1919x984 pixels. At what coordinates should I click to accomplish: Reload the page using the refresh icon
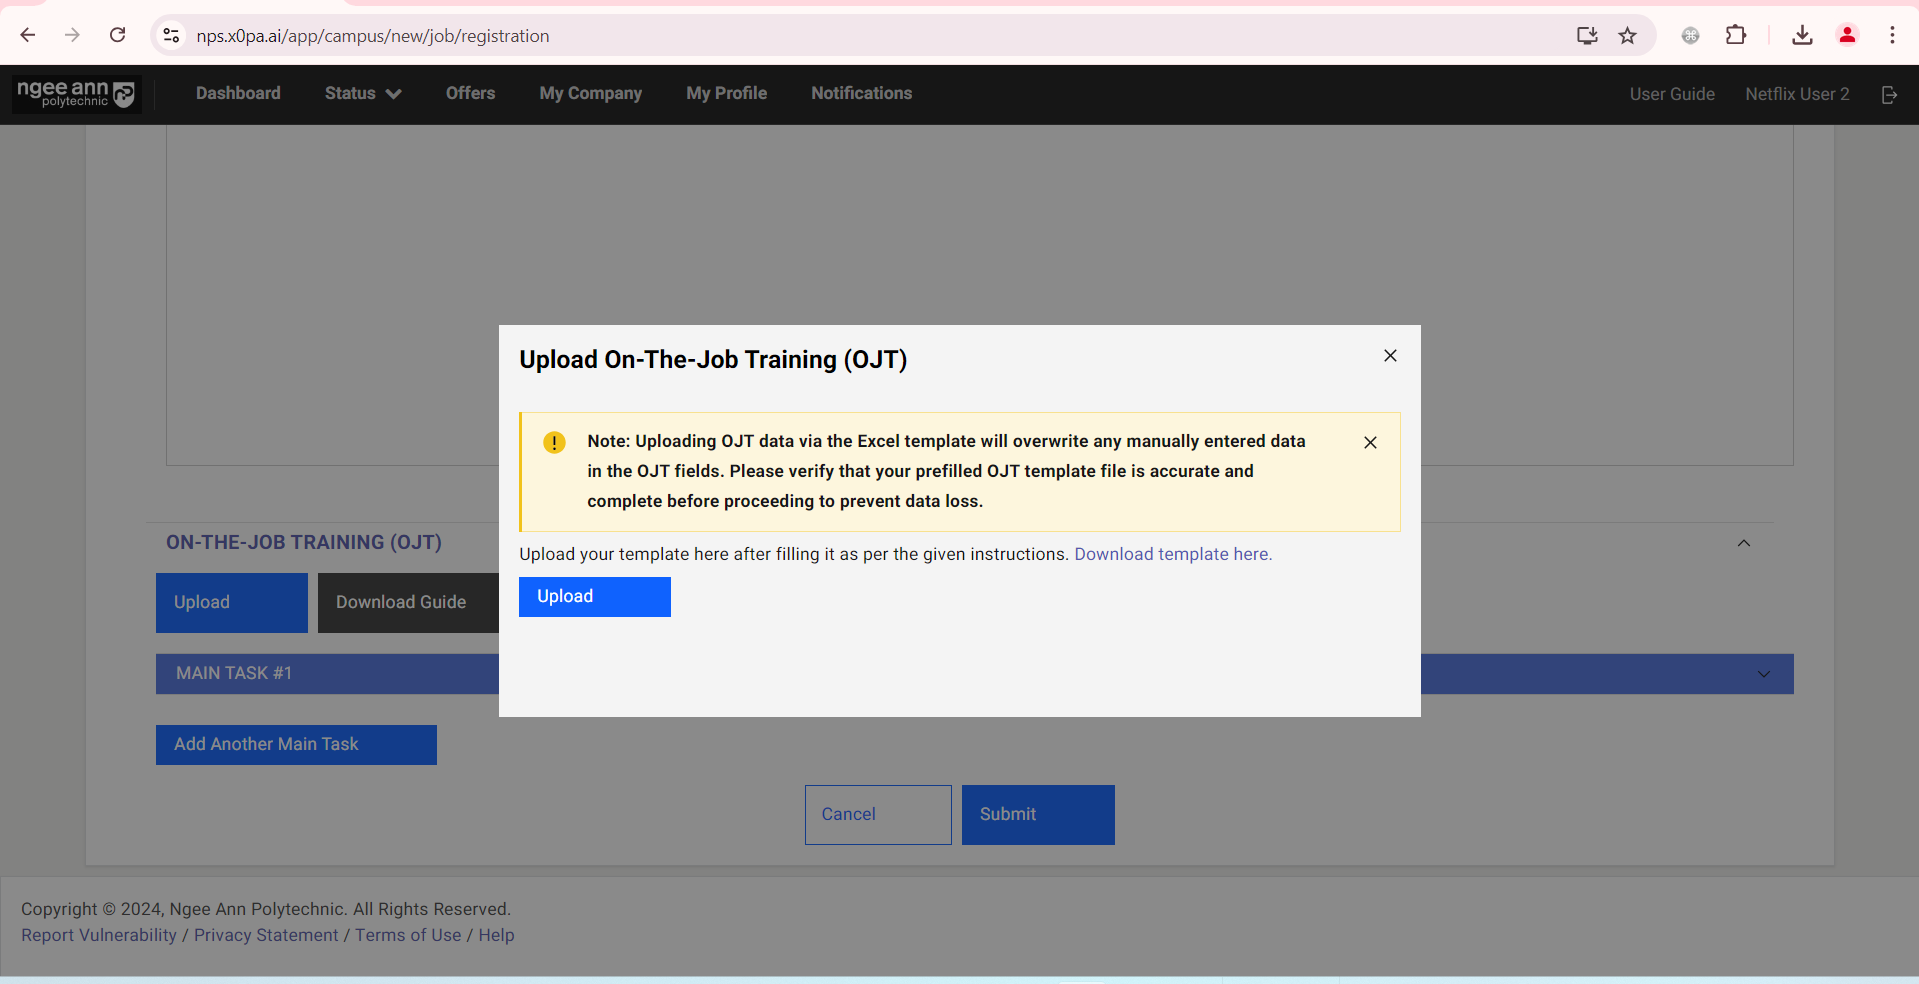click(117, 36)
